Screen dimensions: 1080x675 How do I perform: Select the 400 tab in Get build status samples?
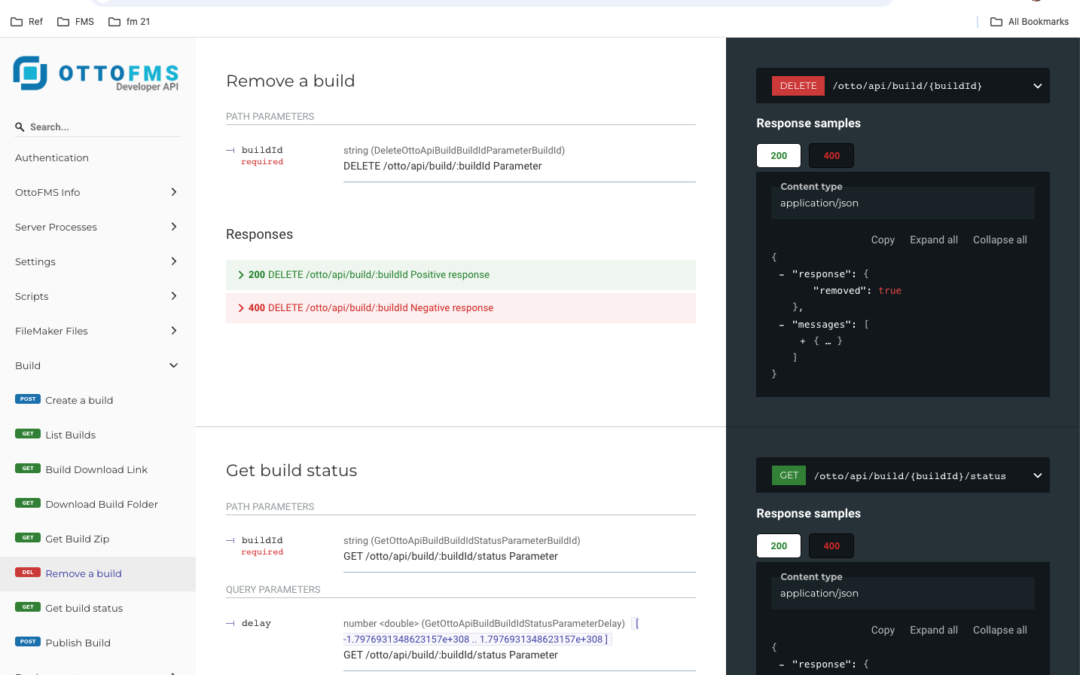(x=831, y=546)
